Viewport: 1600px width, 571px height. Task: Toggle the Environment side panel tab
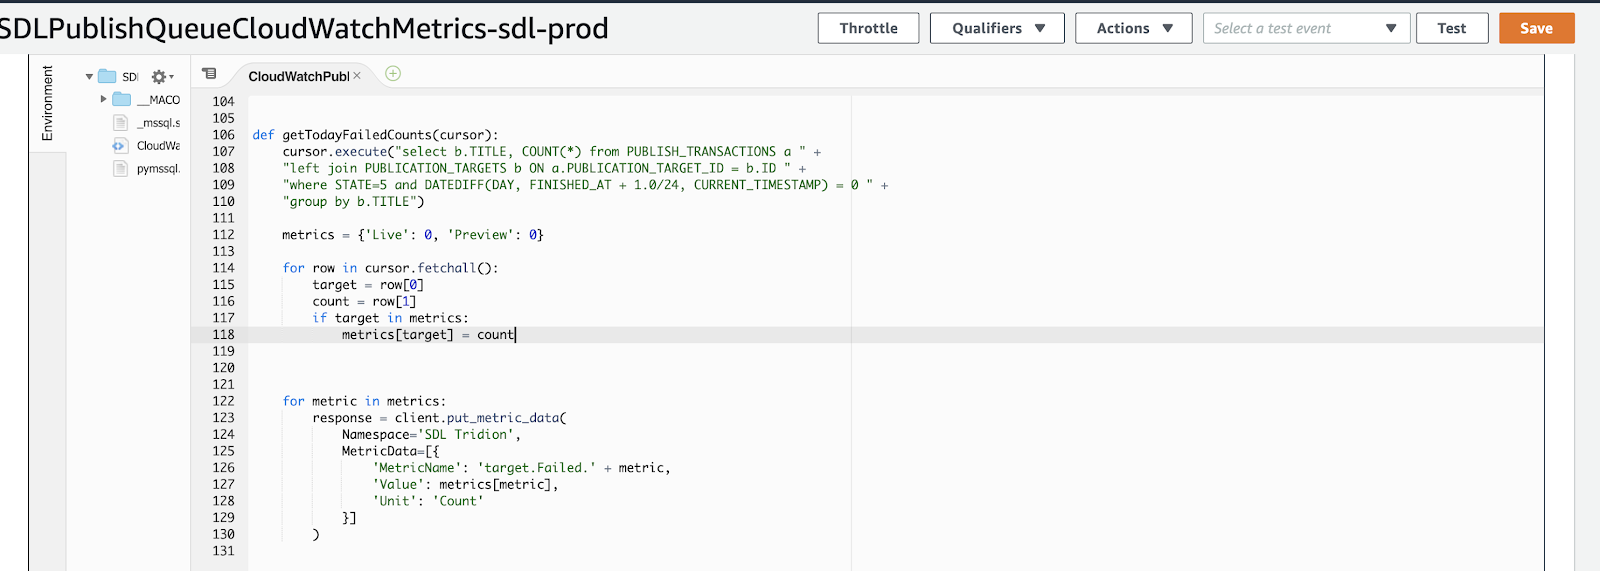pos(47,103)
